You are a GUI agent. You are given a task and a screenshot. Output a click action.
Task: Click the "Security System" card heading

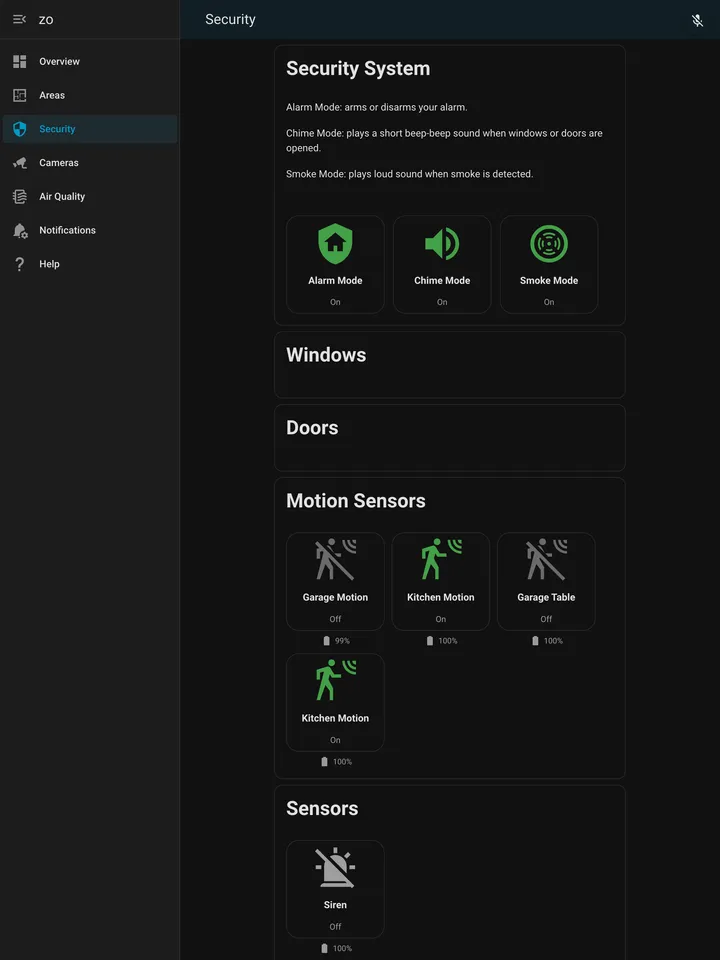pos(358,69)
